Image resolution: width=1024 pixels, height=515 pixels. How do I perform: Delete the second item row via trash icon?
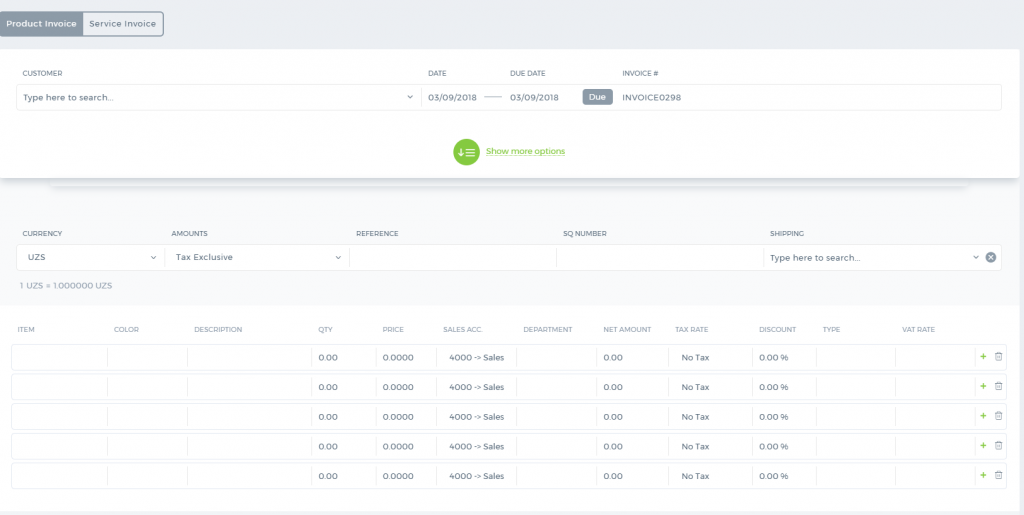tap(998, 386)
